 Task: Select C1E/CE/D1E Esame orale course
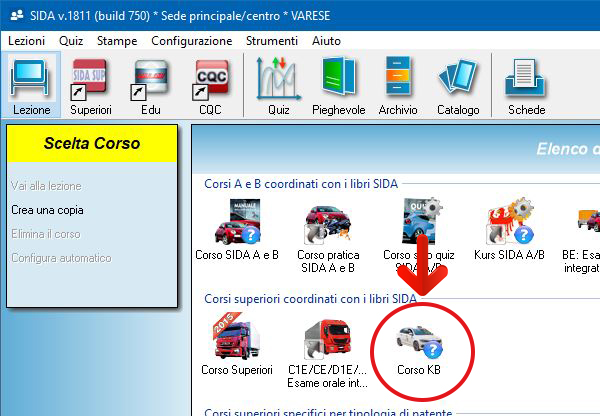[328, 348]
